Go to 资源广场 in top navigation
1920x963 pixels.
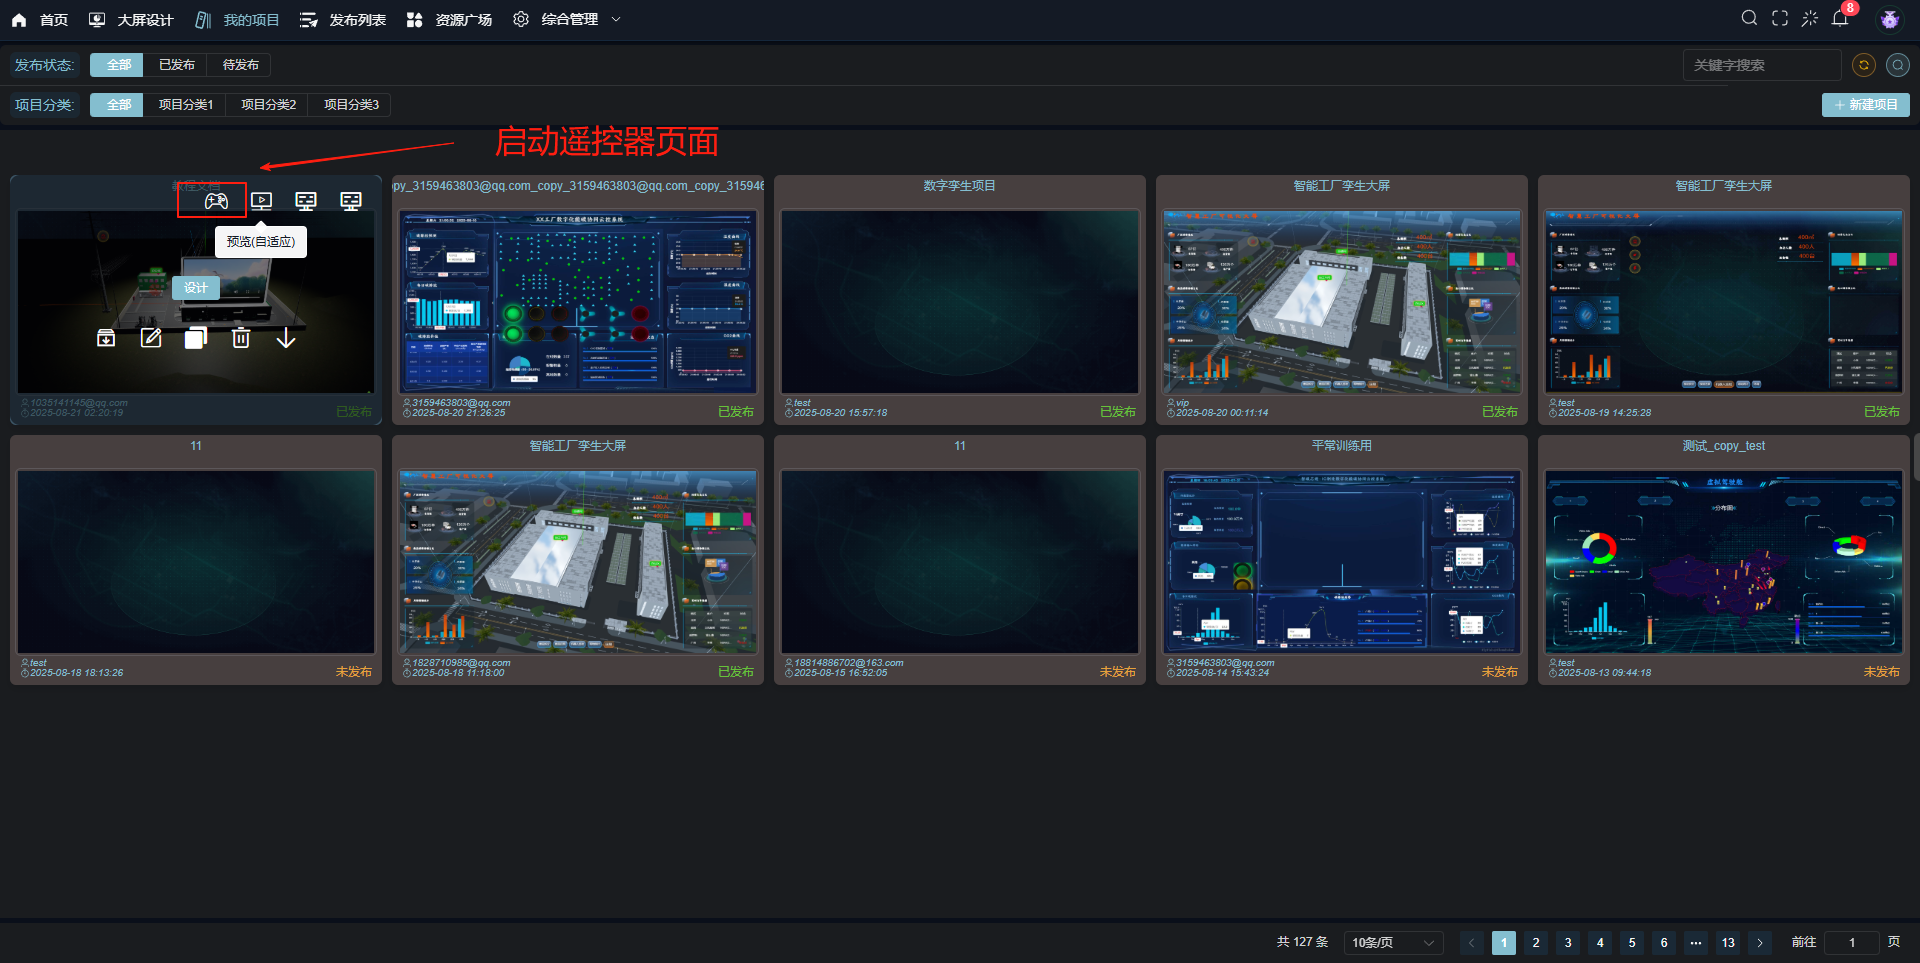click(449, 20)
